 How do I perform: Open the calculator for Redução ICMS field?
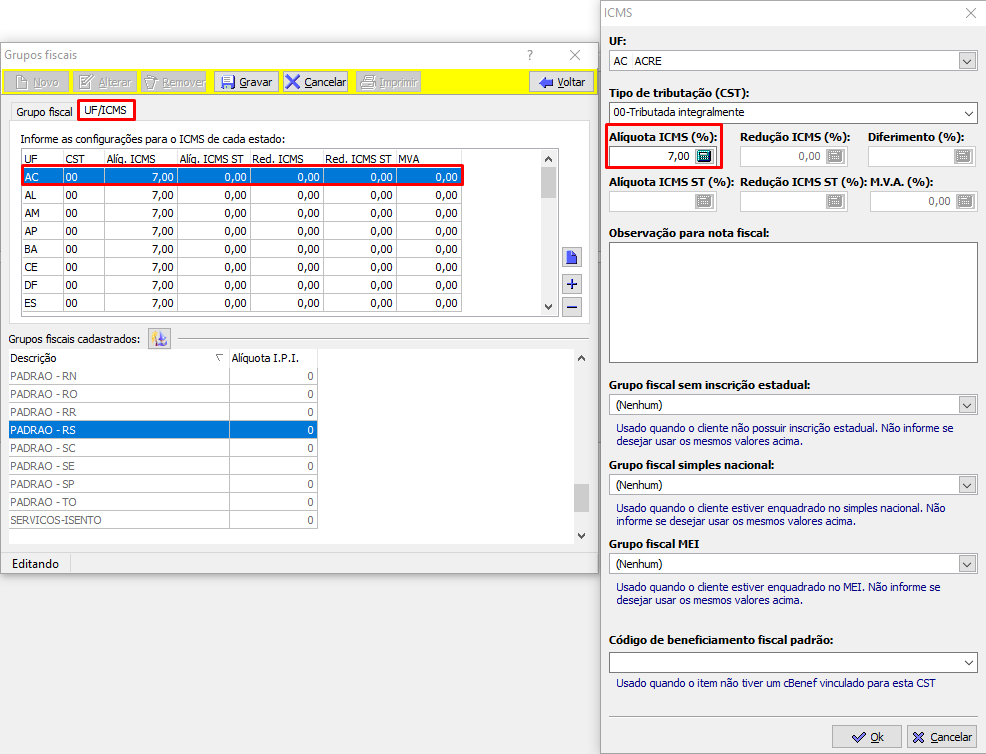835,156
